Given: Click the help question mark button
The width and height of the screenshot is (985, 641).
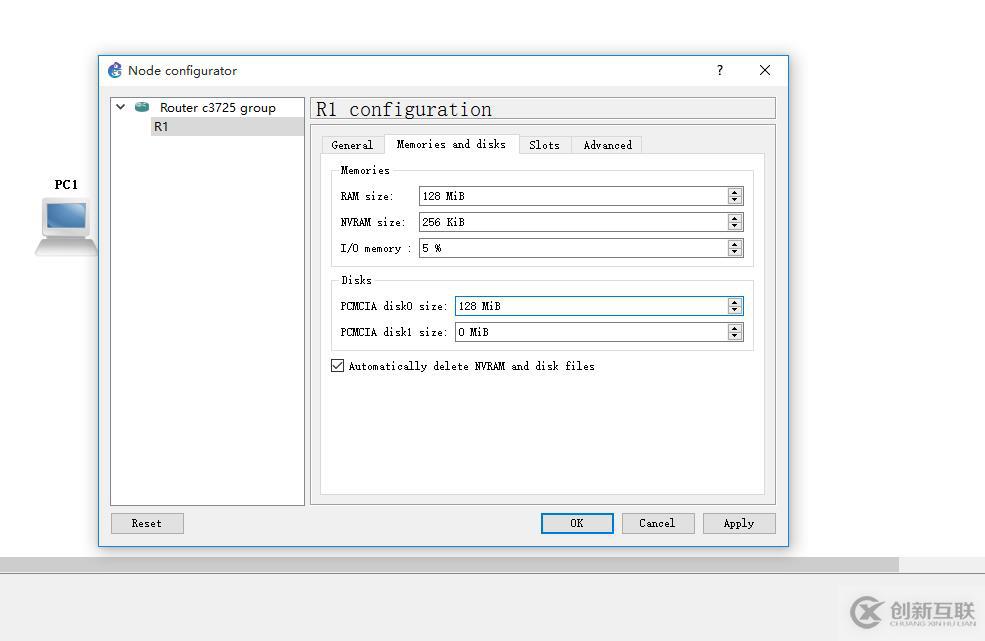Looking at the screenshot, I should [720, 70].
